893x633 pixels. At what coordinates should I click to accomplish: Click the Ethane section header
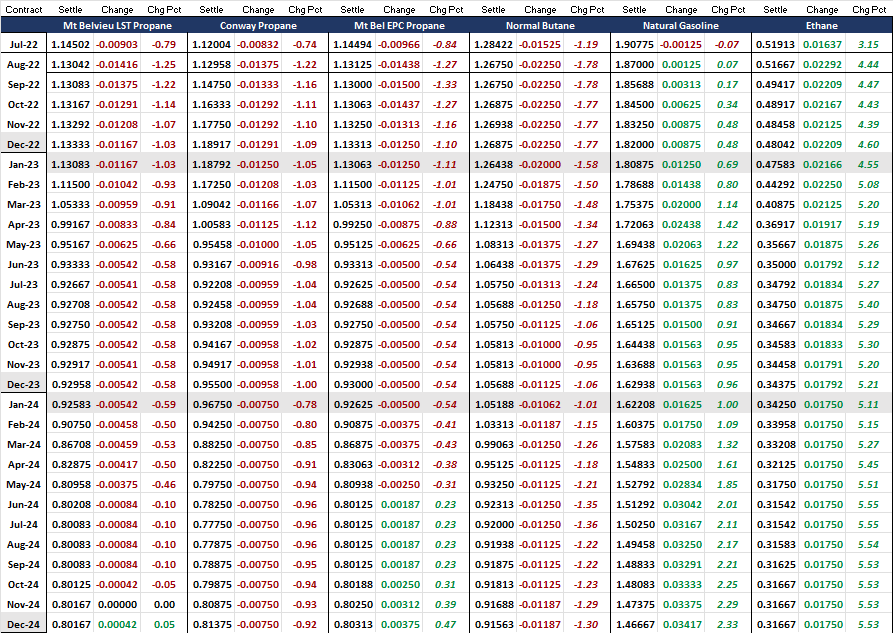[821, 26]
